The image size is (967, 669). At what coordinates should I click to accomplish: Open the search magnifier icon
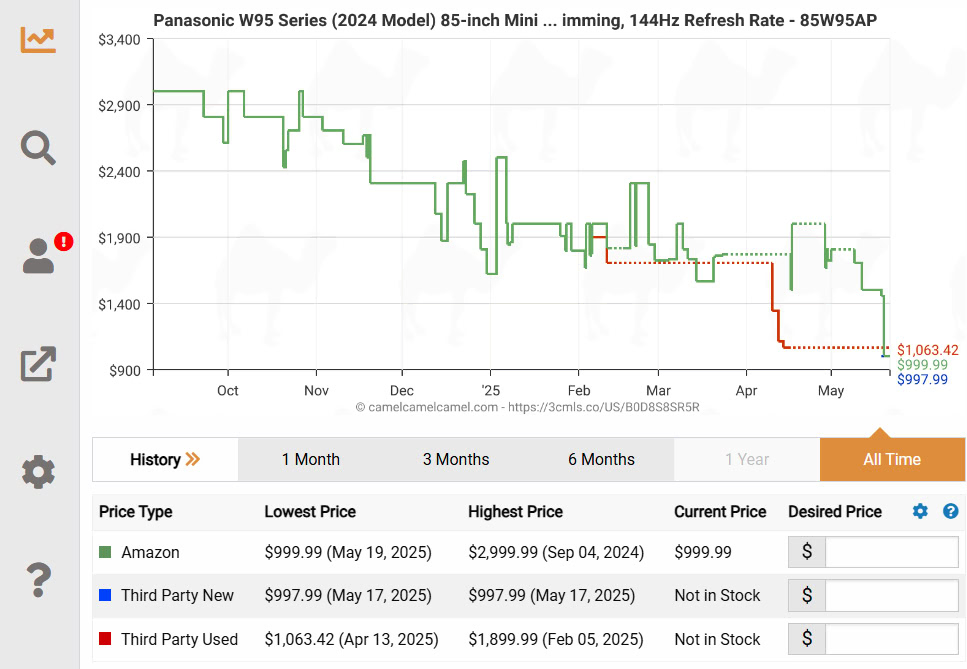coord(39,148)
